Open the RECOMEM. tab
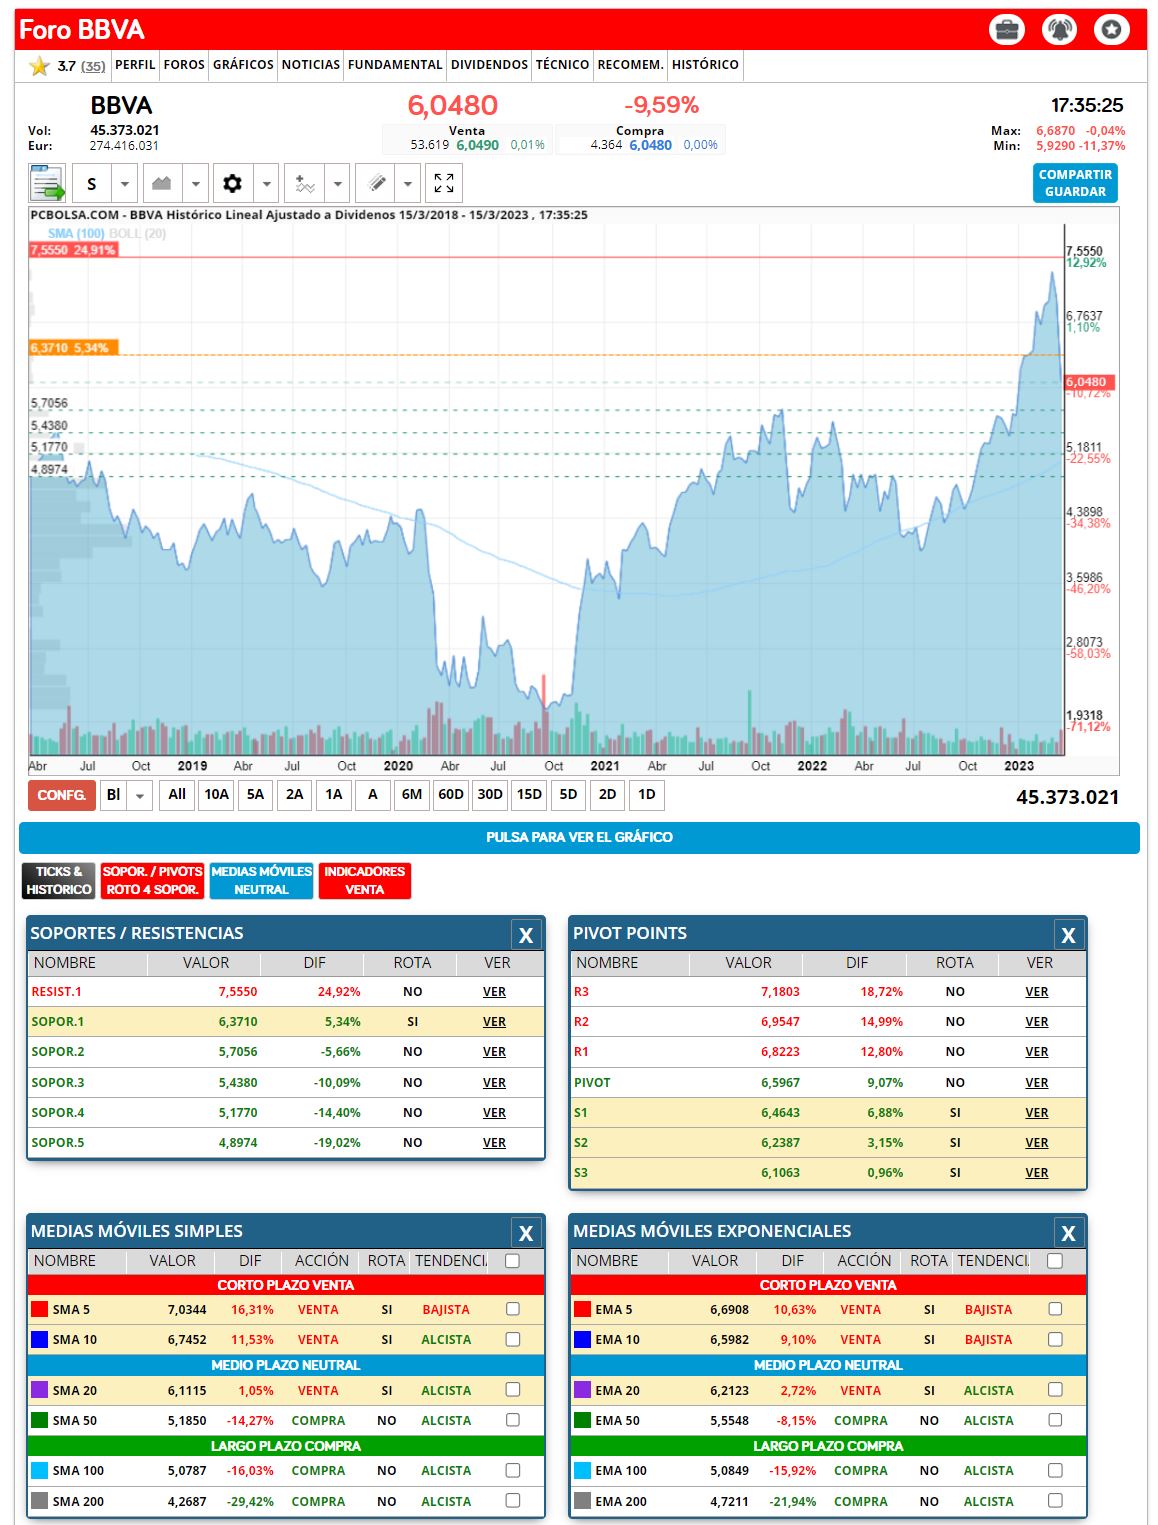Viewport: 1158px width, 1525px height. pos(630,65)
